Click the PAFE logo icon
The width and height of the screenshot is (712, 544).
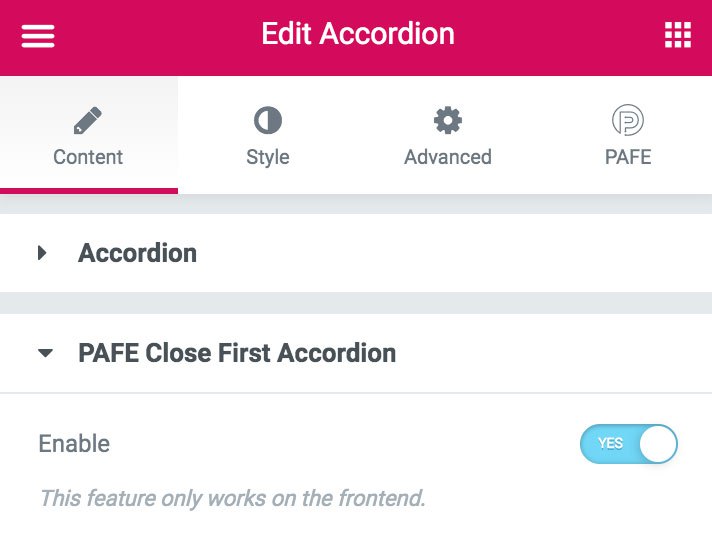tap(628, 120)
